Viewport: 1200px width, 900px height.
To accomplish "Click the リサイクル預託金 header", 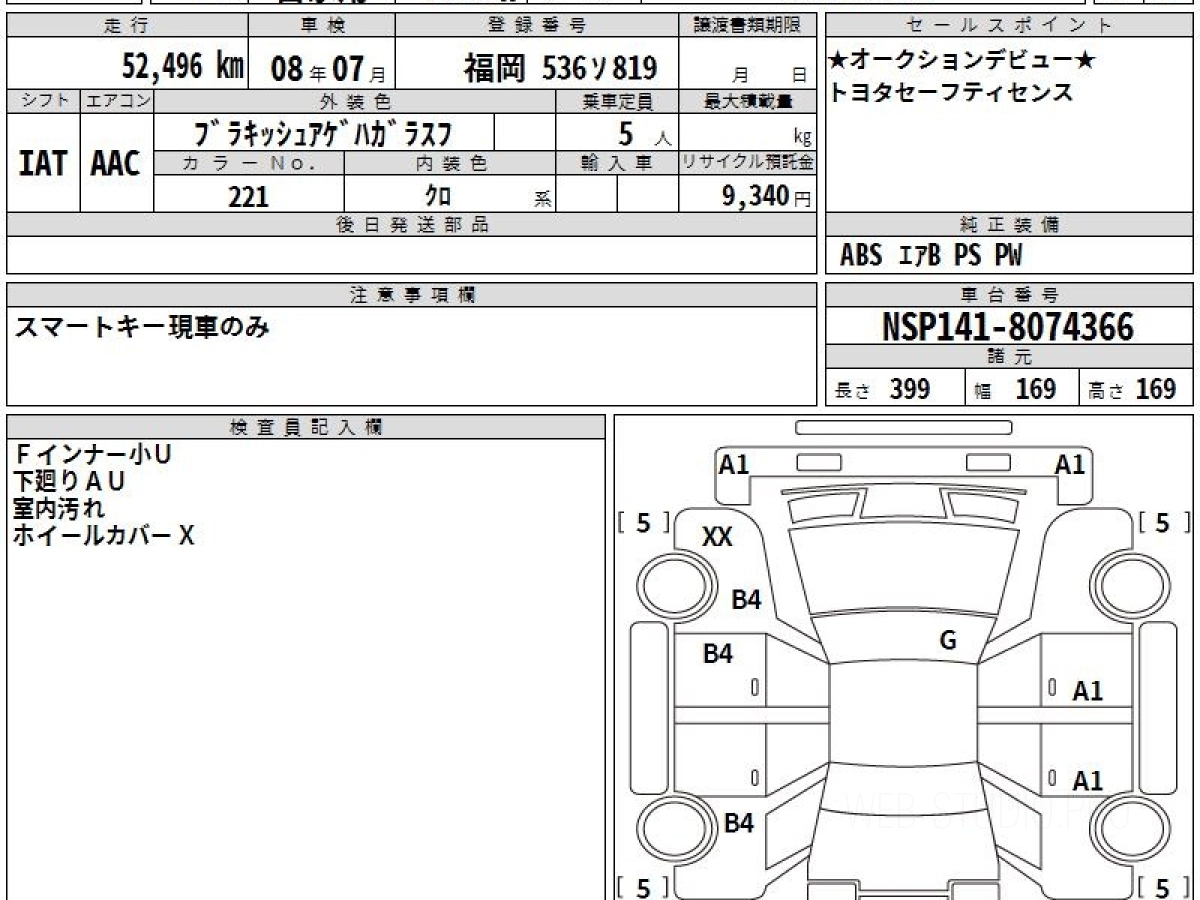I will pyautogui.click(x=748, y=163).
